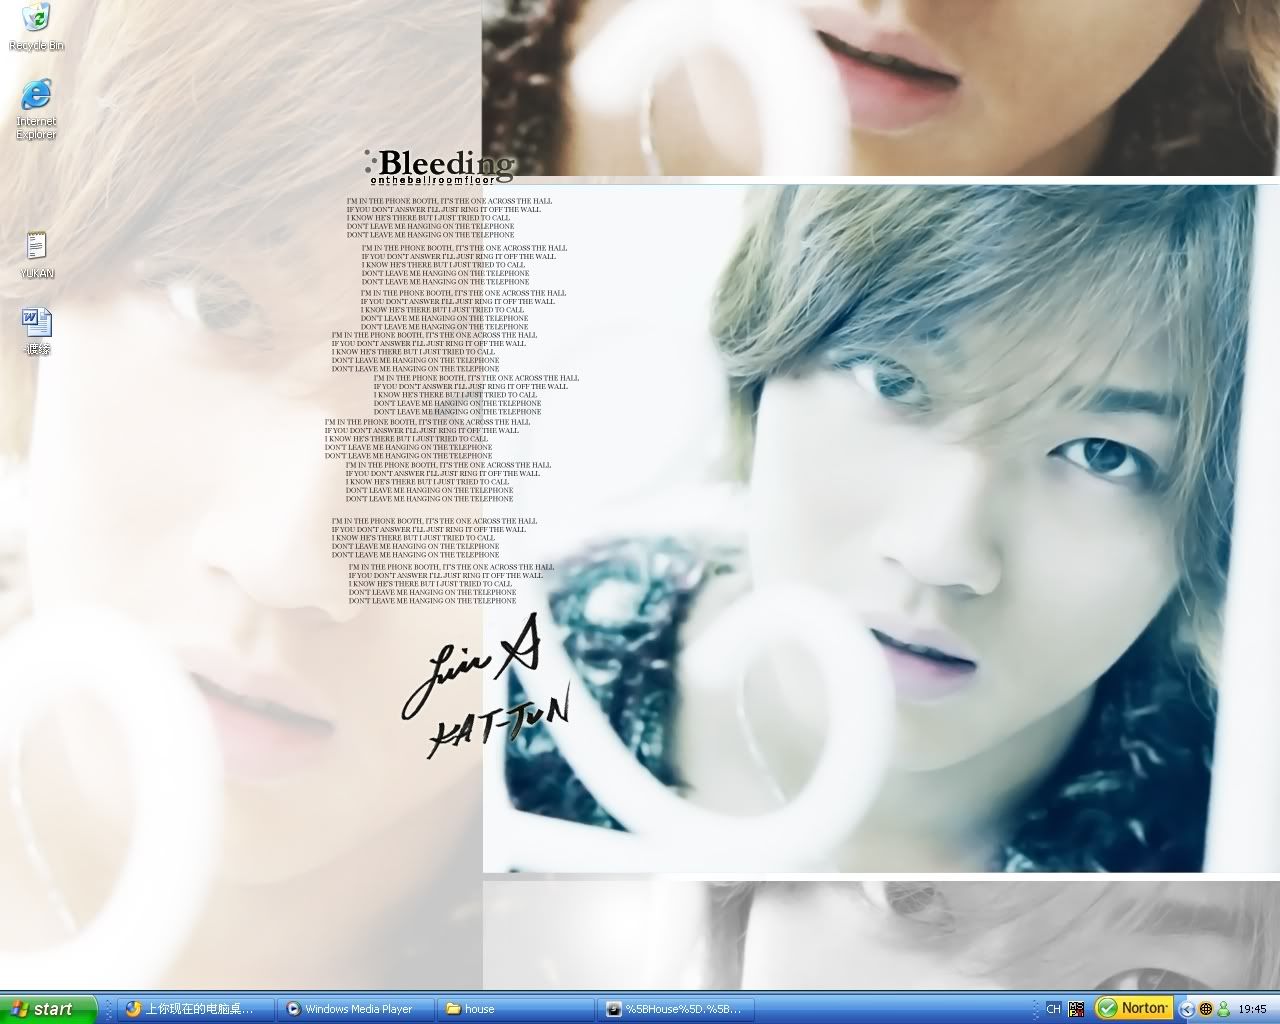Expand hidden system tray icons
Viewport: 1280px width, 1024px height.
pos(1187,1009)
